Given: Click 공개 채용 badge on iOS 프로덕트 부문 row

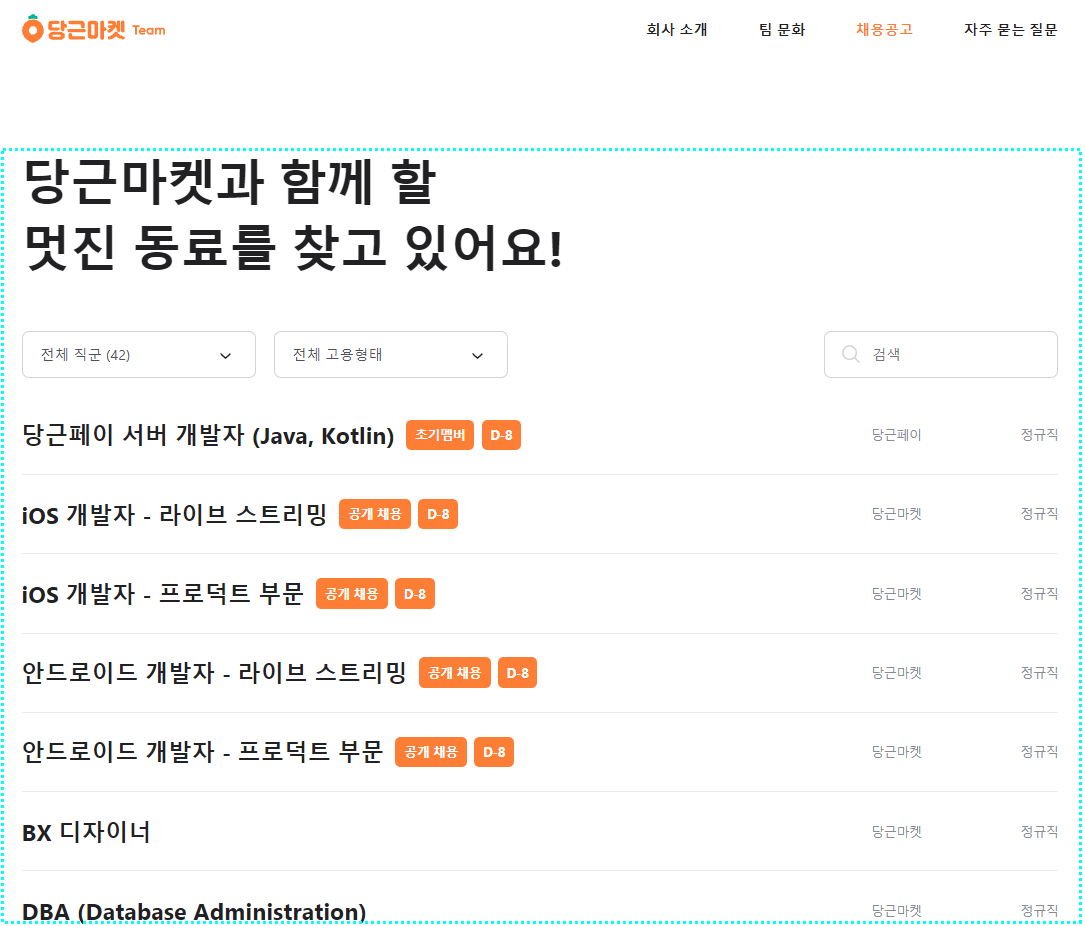Looking at the screenshot, I should pyautogui.click(x=352, y=594).
